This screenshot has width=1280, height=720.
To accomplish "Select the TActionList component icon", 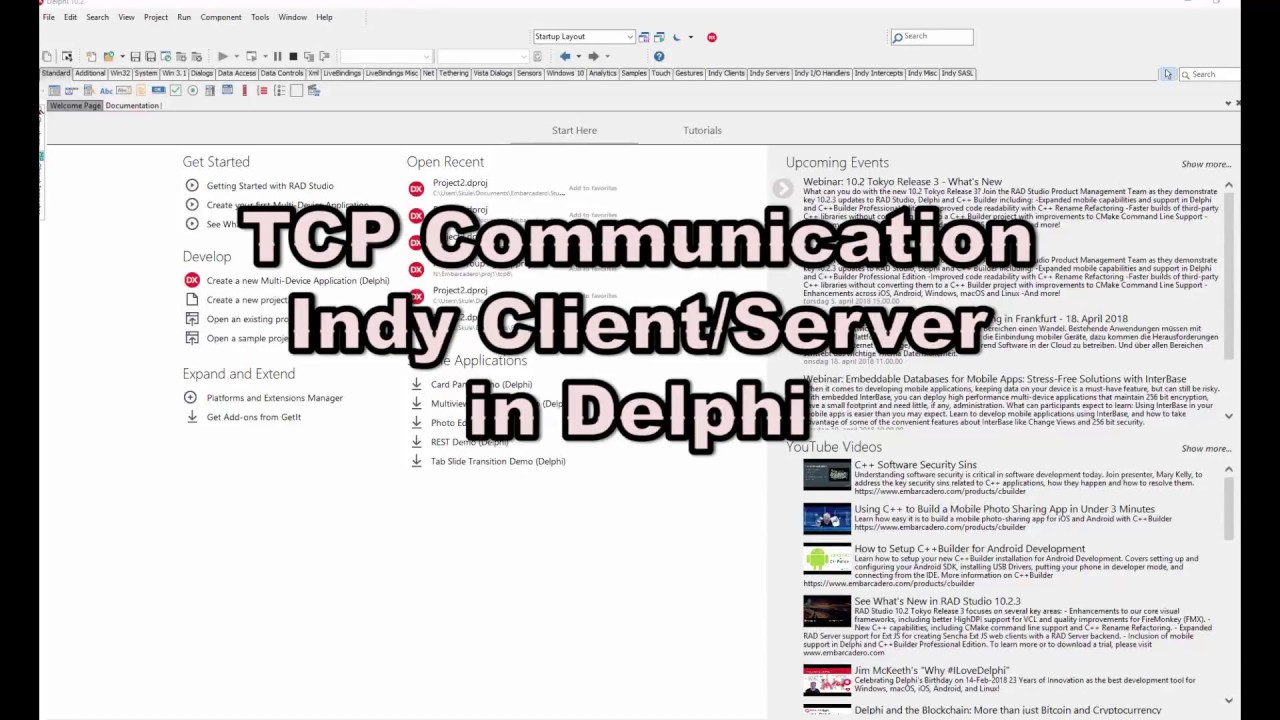I will (x=314, y=90).
